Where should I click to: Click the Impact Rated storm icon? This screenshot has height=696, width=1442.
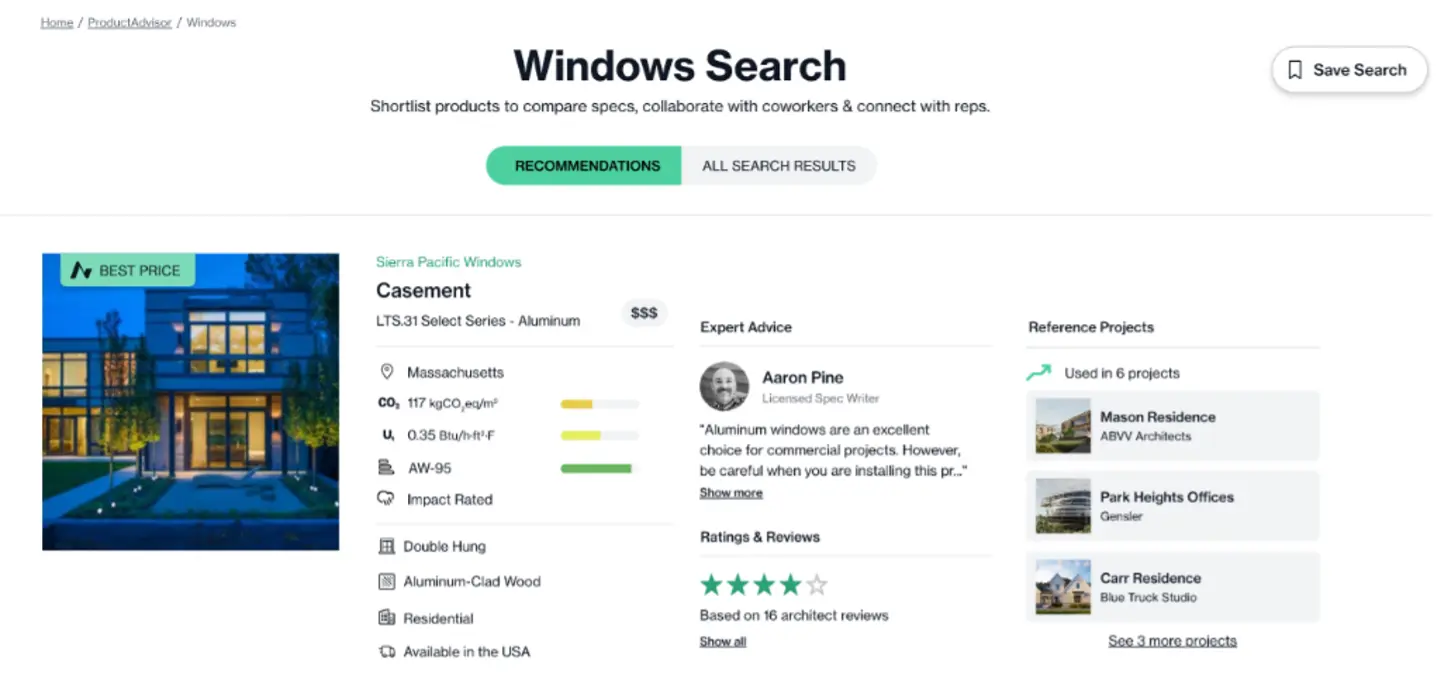tap(387, 499)
